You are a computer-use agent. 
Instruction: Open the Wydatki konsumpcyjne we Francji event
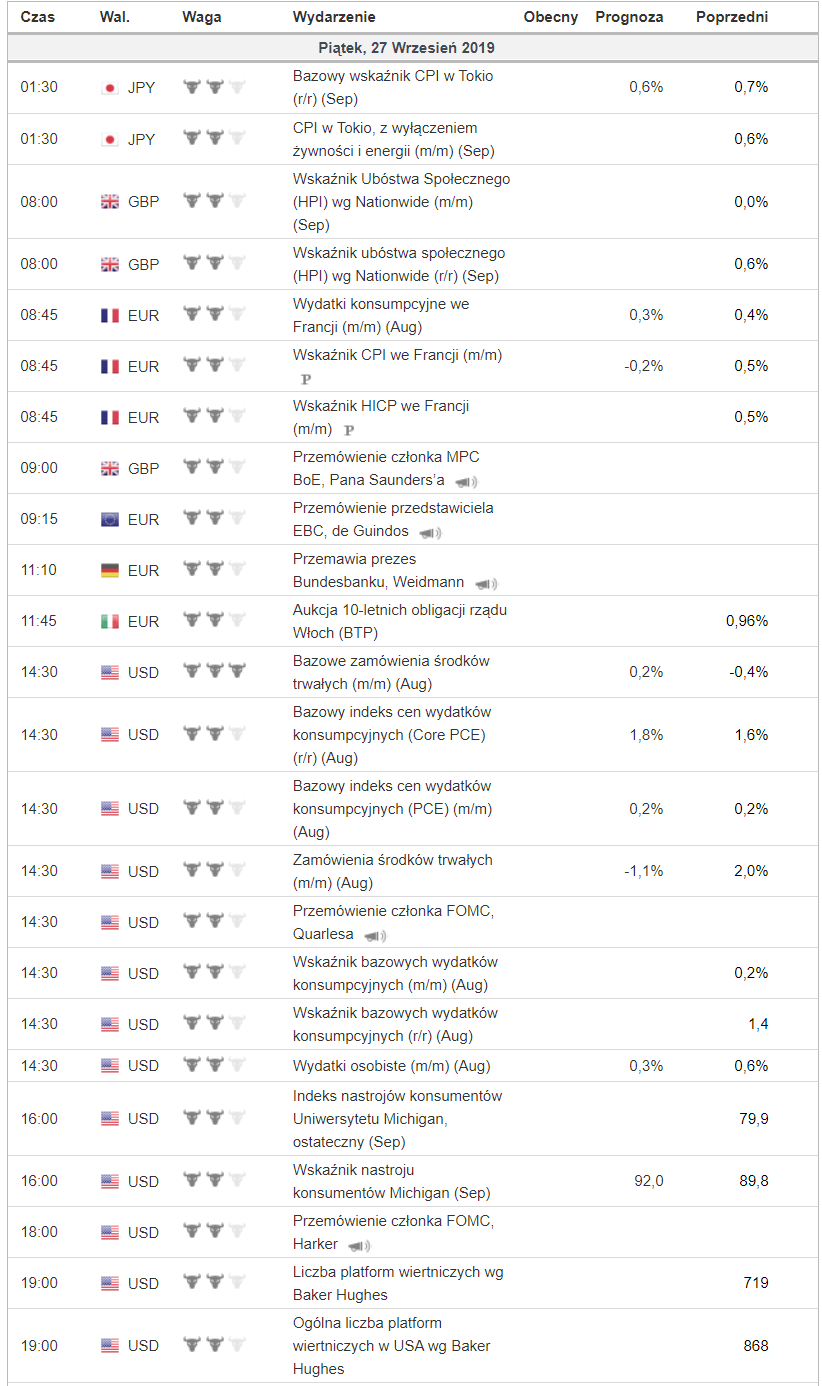click(380, 315)
